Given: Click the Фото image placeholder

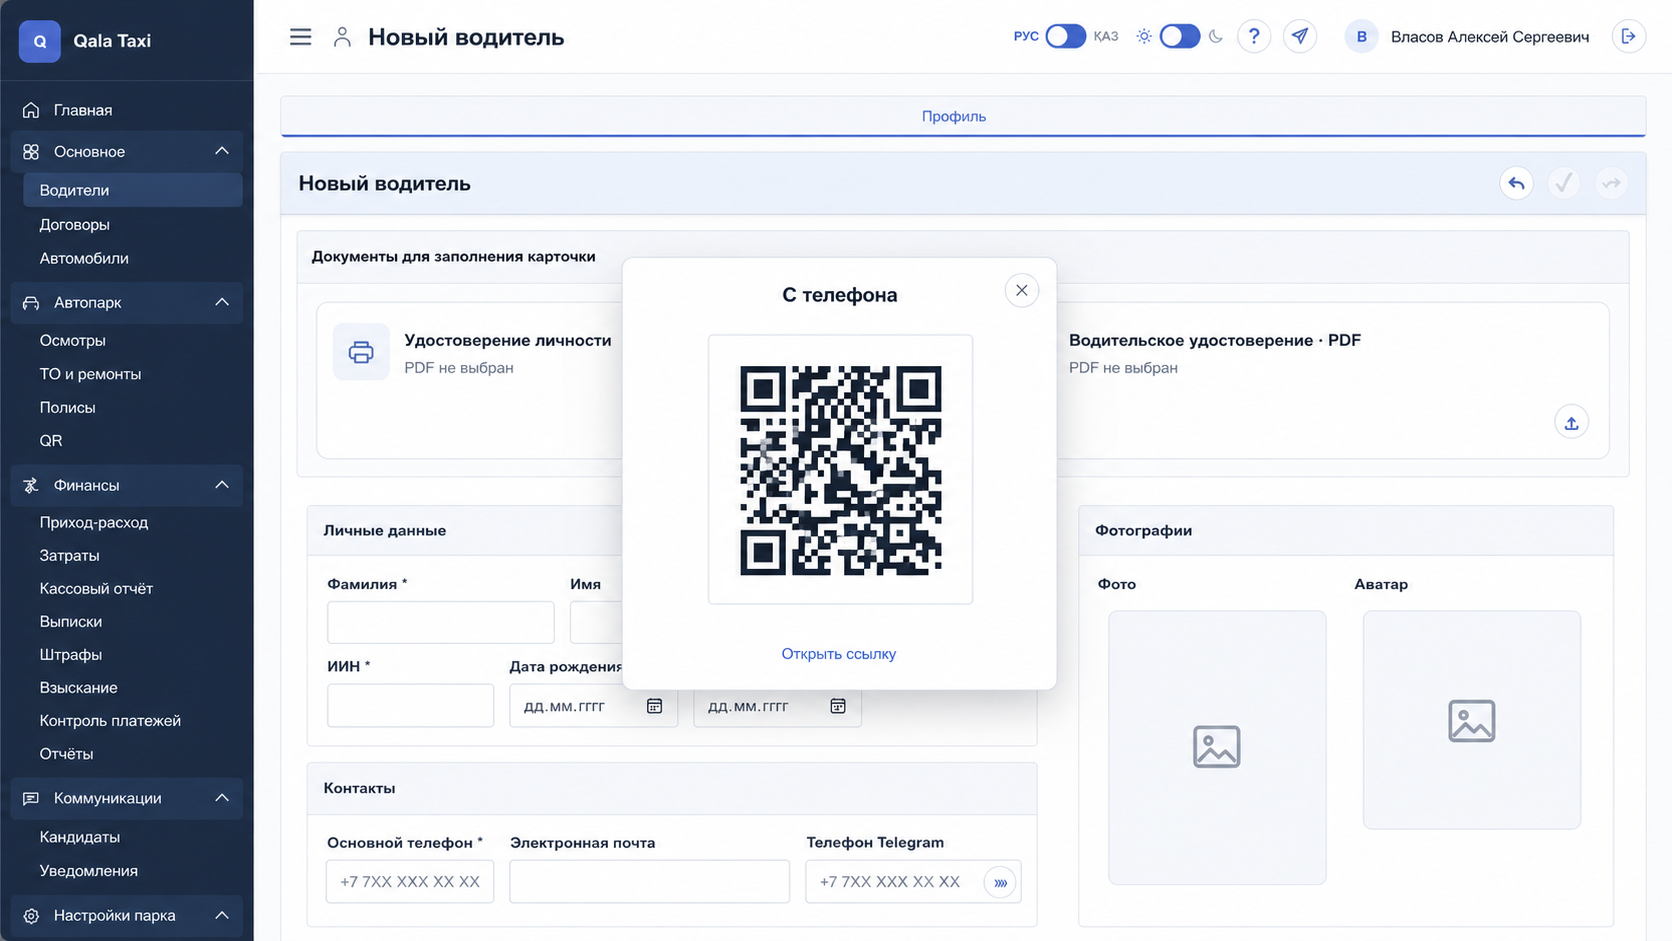Looking at the screenshot, I should pos(1217,747).
